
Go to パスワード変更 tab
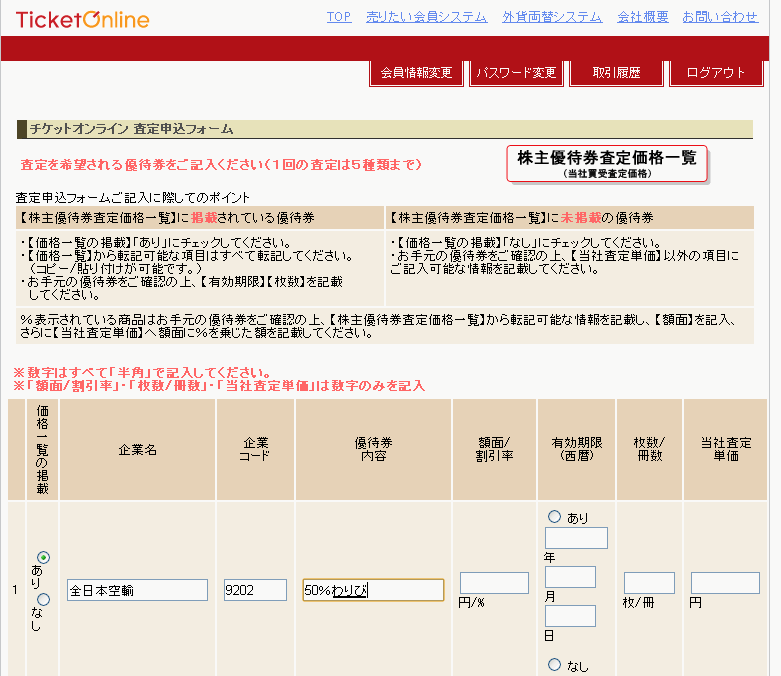[516, 73]
